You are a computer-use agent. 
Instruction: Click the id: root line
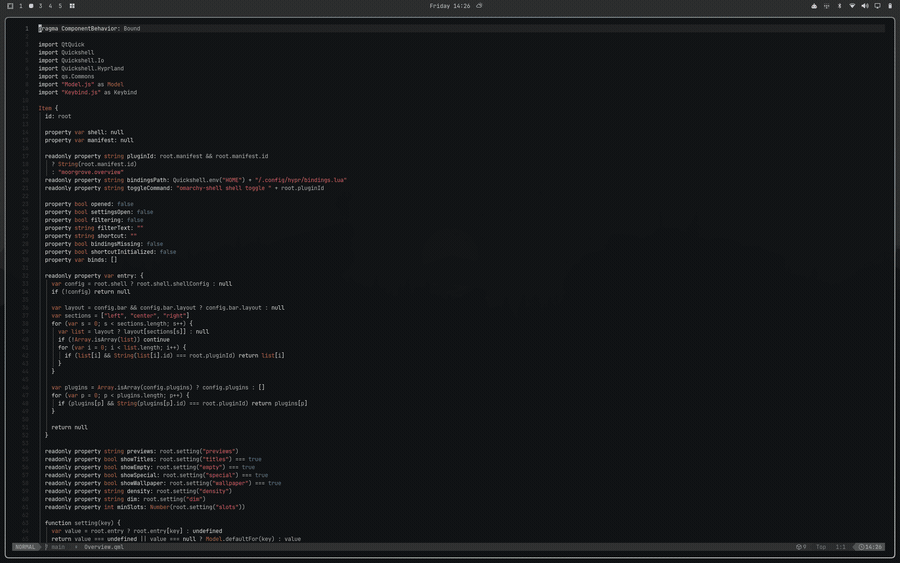pos(58,116)
